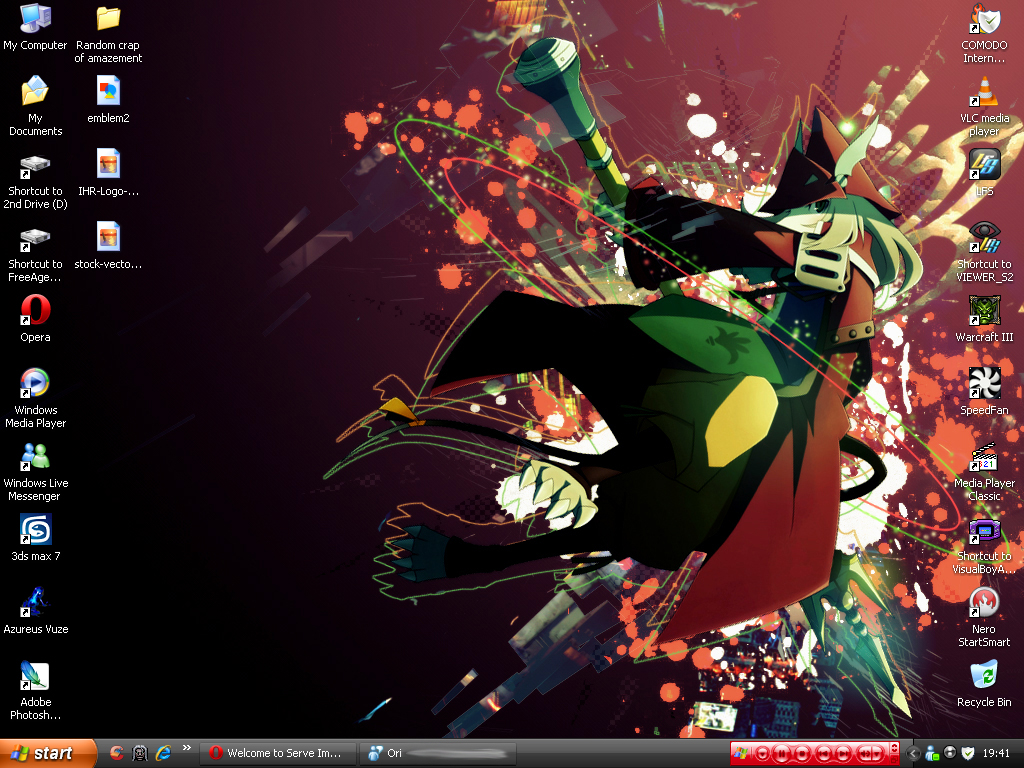Select the COMODO Internet Security shortcut
This screenshot has height=768, width=1024.
(x=984, y=34)
